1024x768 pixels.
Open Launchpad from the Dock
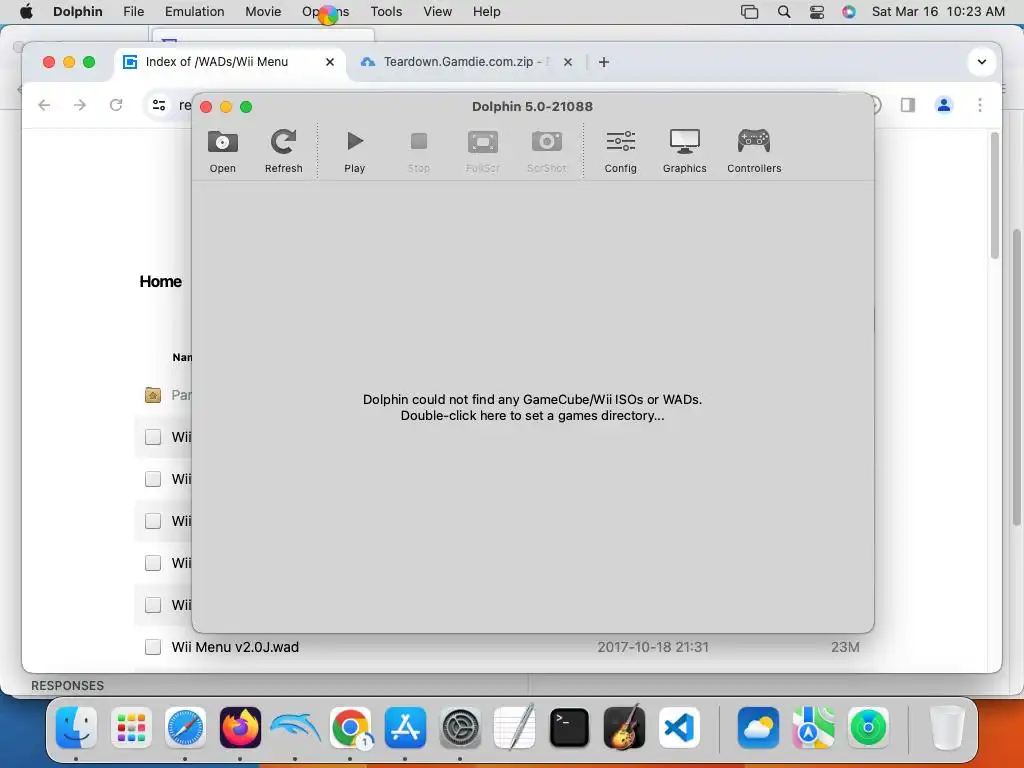[131, 728]
